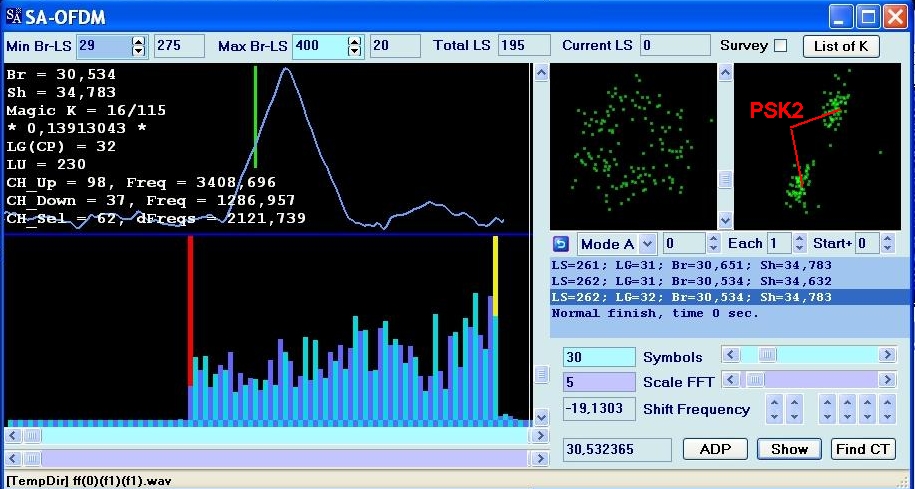Image resolution: width=915 pixels, height=489 pixels.
Task: Click the cyan horizontal scrollbar right arrow
Action: 541,435
